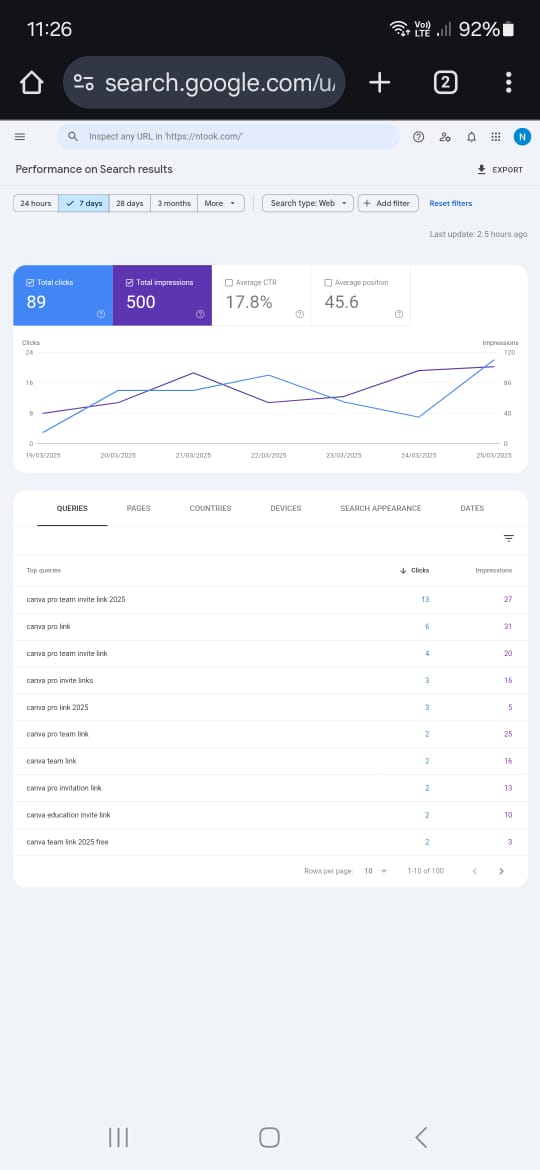Open the notifications bell
This screenshot has width=540, height=1170.
471,137
